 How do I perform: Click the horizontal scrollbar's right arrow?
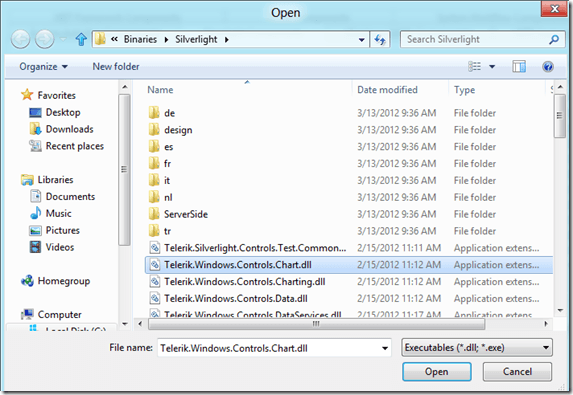pyautogui.click(x=546, y=324)
